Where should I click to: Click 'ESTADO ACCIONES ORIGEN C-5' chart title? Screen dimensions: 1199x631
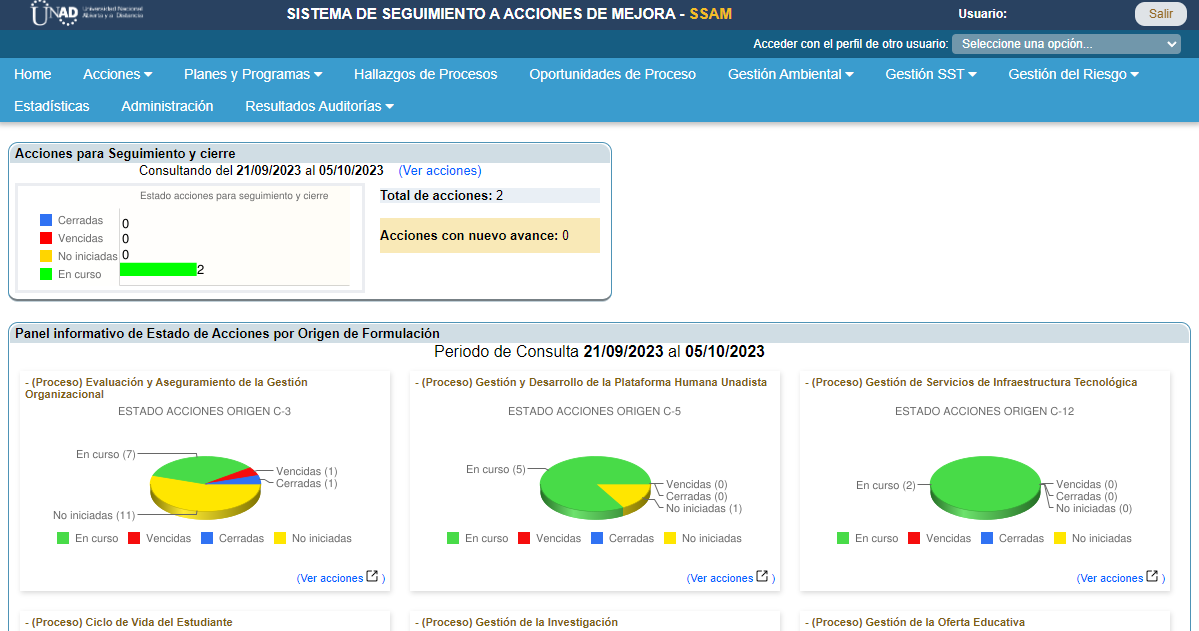pyautogui.click(x=594, y=411)
